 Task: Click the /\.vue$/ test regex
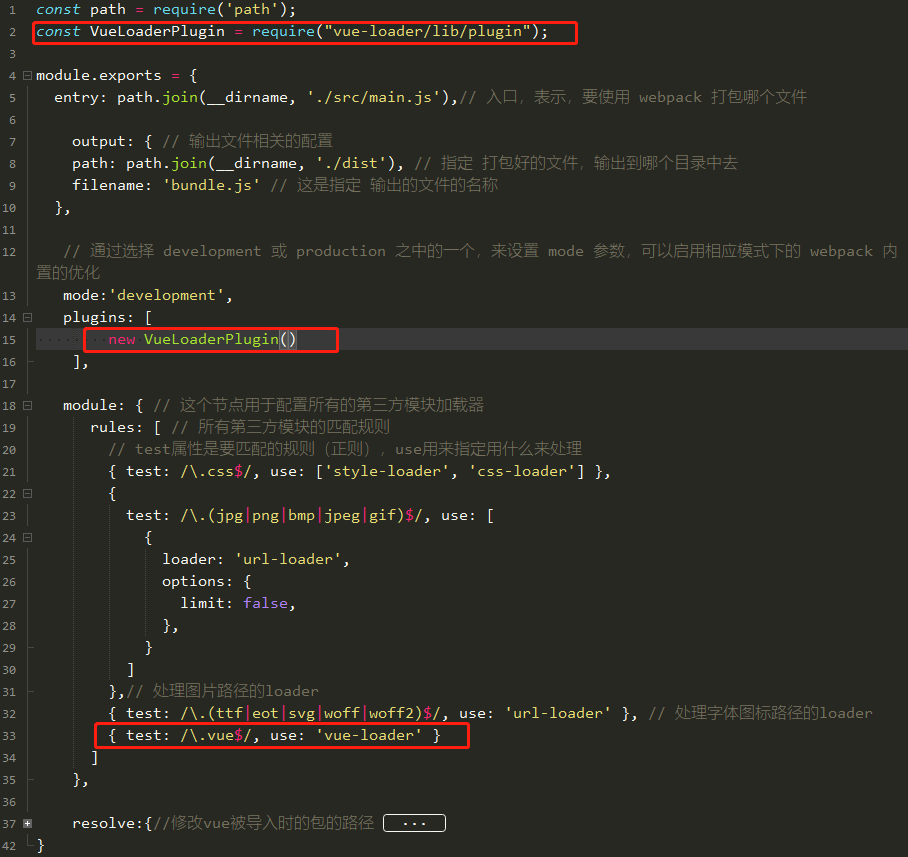pyautogui.click(x=216, y=735)
